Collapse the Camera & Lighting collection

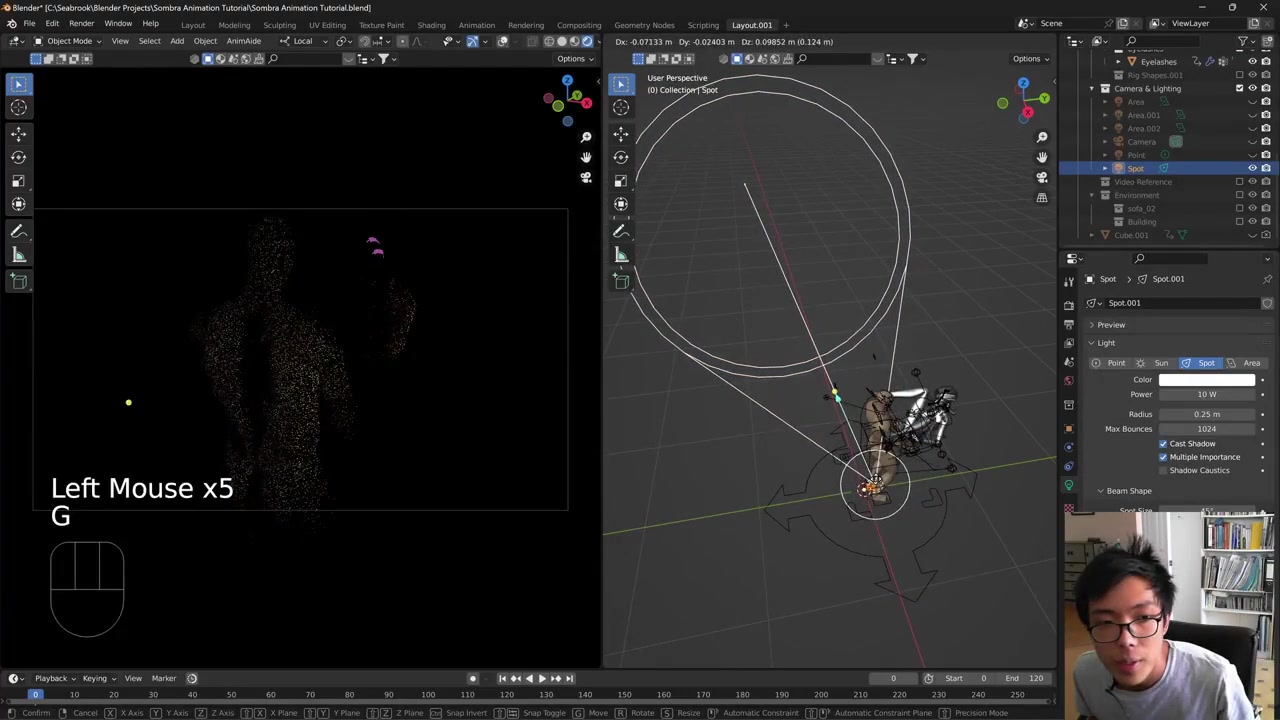1092,89
